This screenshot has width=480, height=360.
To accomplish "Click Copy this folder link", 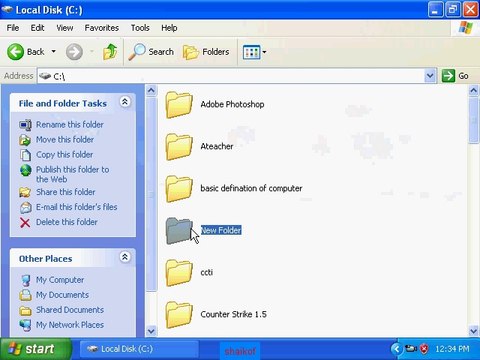I will (x=65, y=155).
